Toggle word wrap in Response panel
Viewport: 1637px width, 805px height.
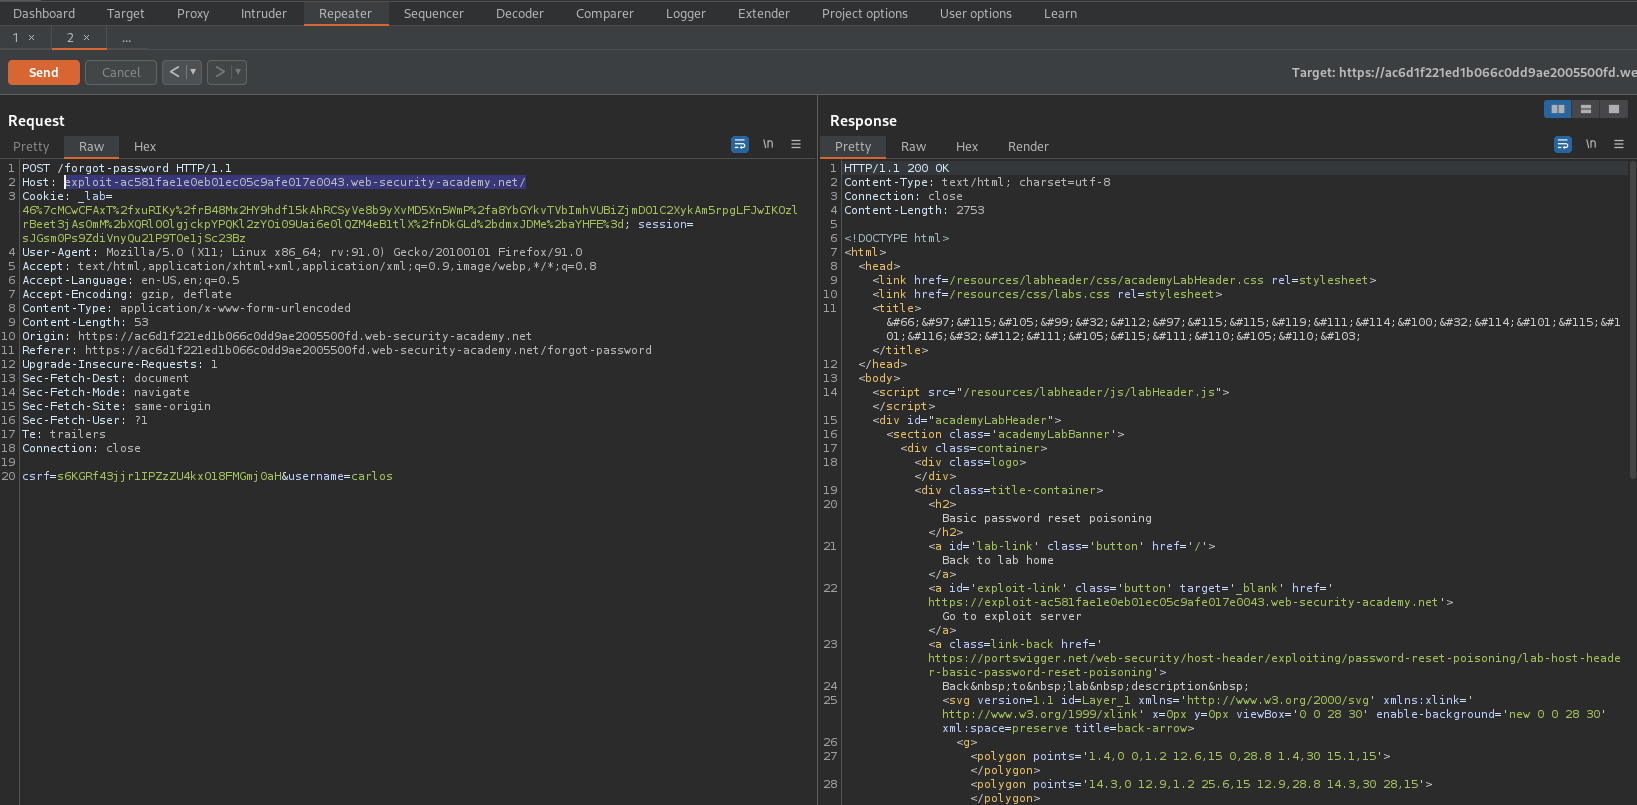point(1563,144)
